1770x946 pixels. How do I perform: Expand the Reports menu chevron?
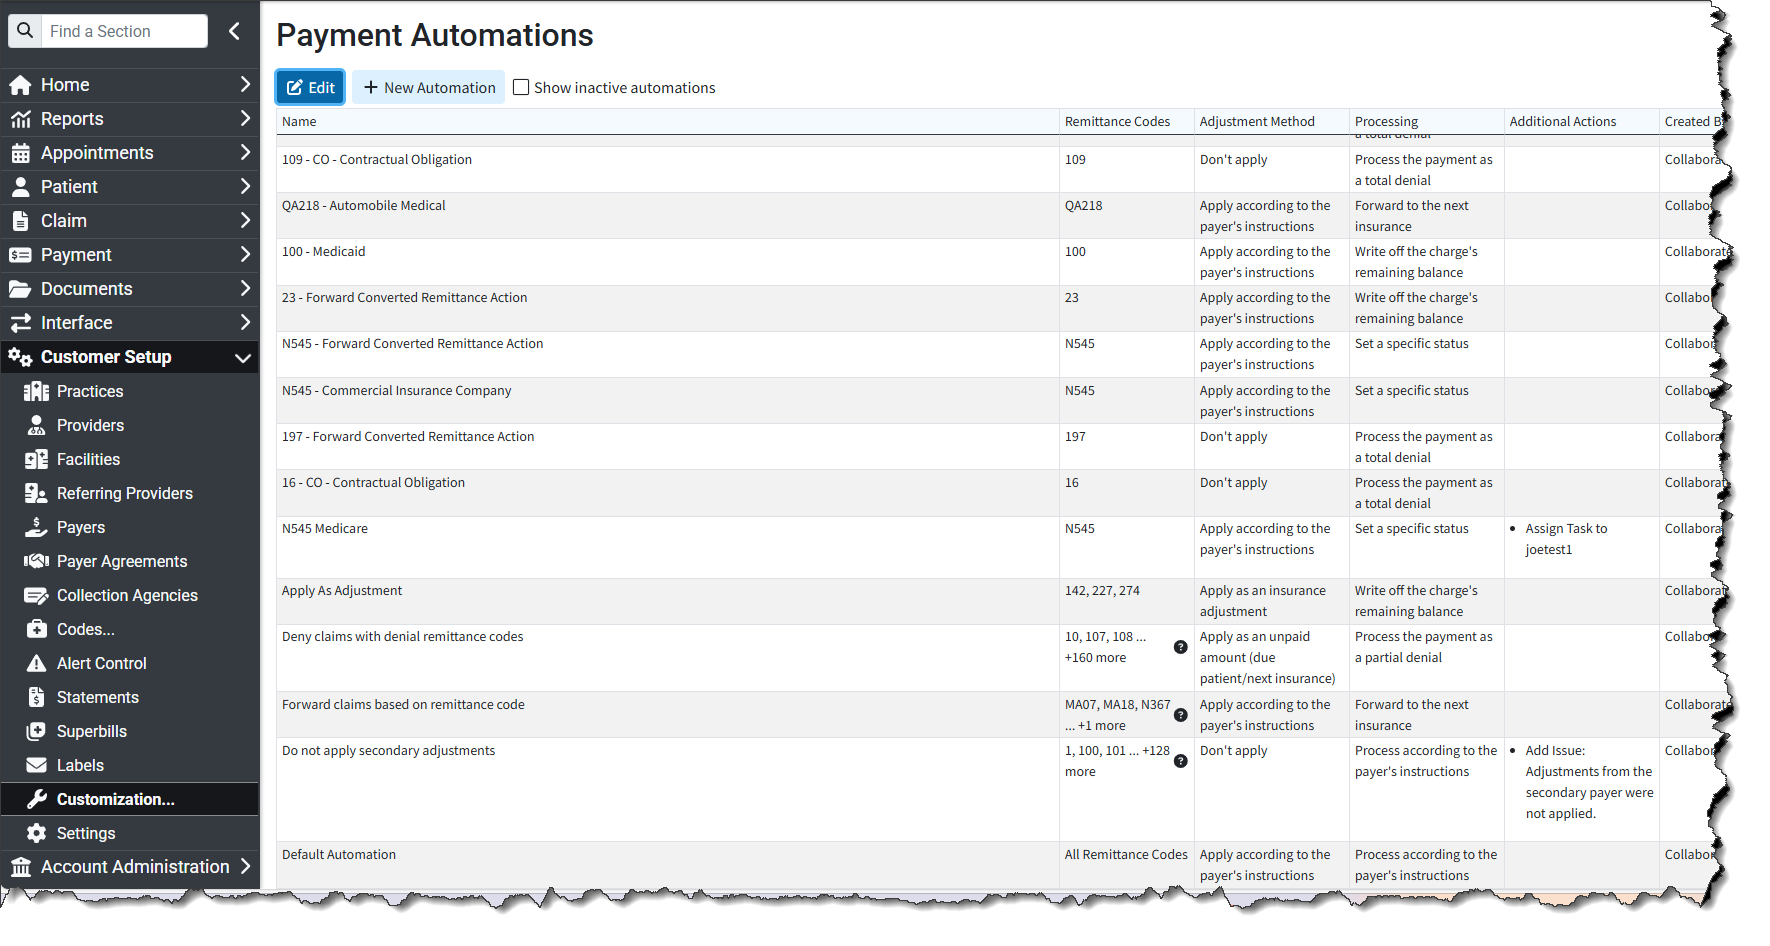pyautogui.click(x=245, y=118)
